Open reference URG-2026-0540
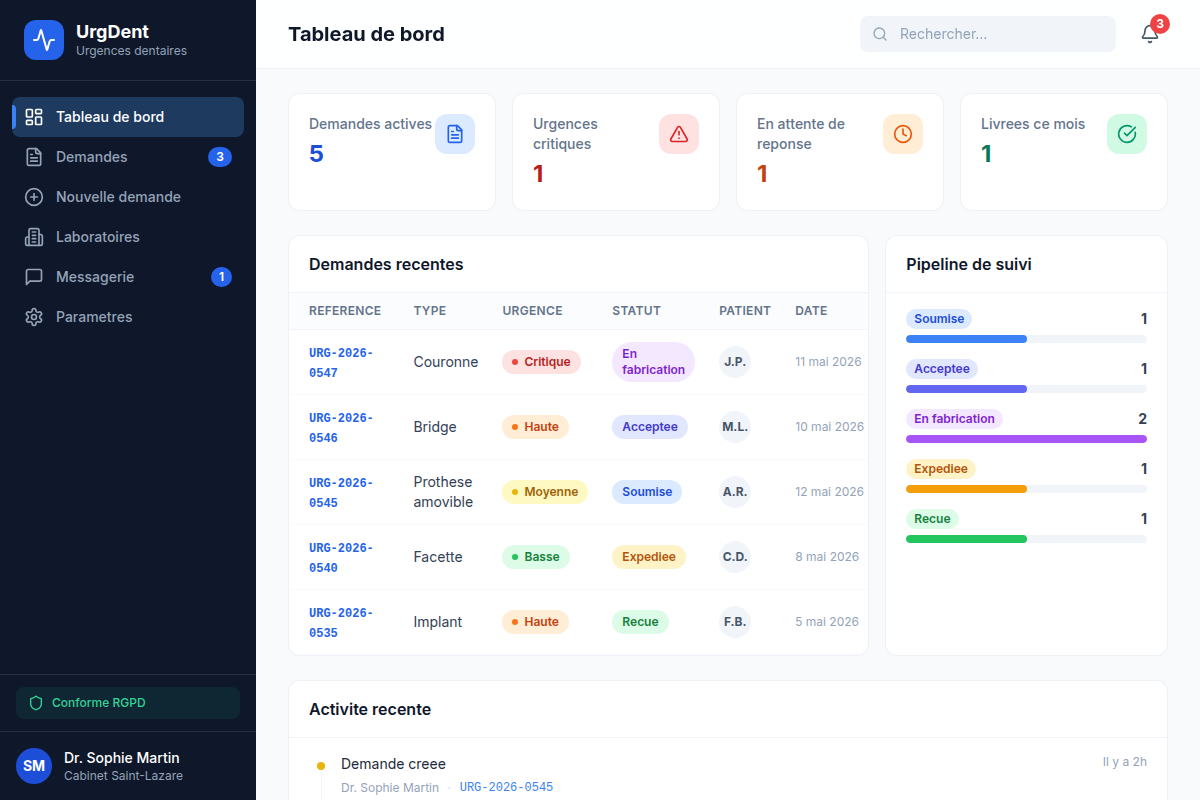Screen dimensions: 1200x800 [x=341, y=557]
